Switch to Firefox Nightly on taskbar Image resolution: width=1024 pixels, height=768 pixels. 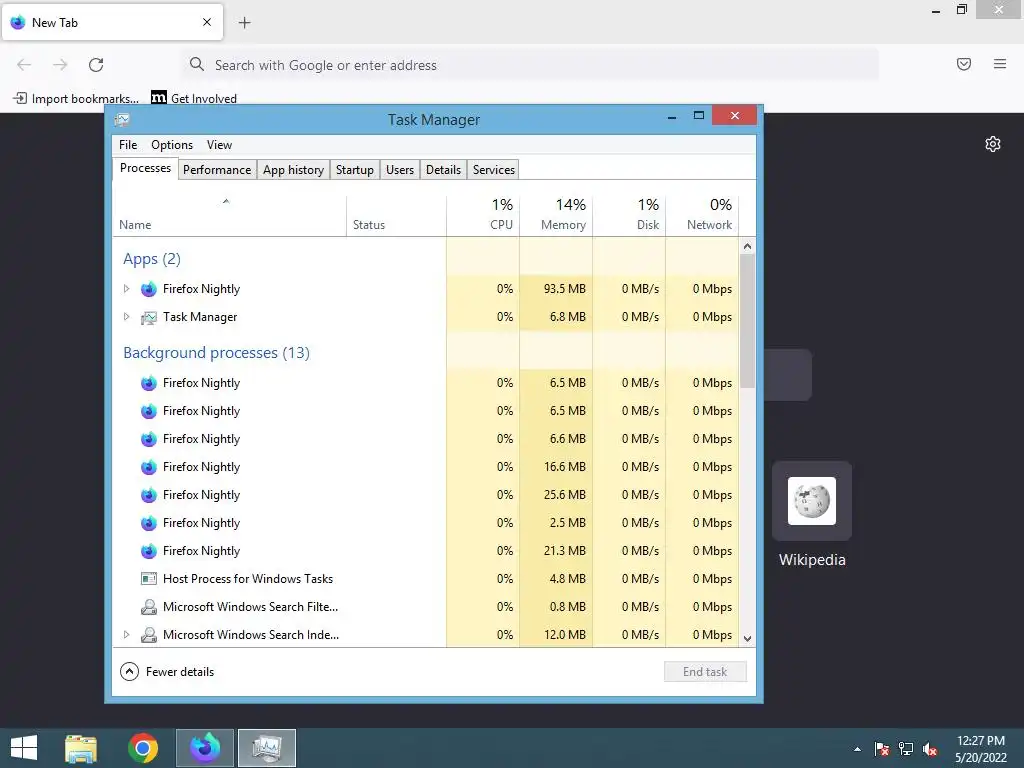coord(204,748)
